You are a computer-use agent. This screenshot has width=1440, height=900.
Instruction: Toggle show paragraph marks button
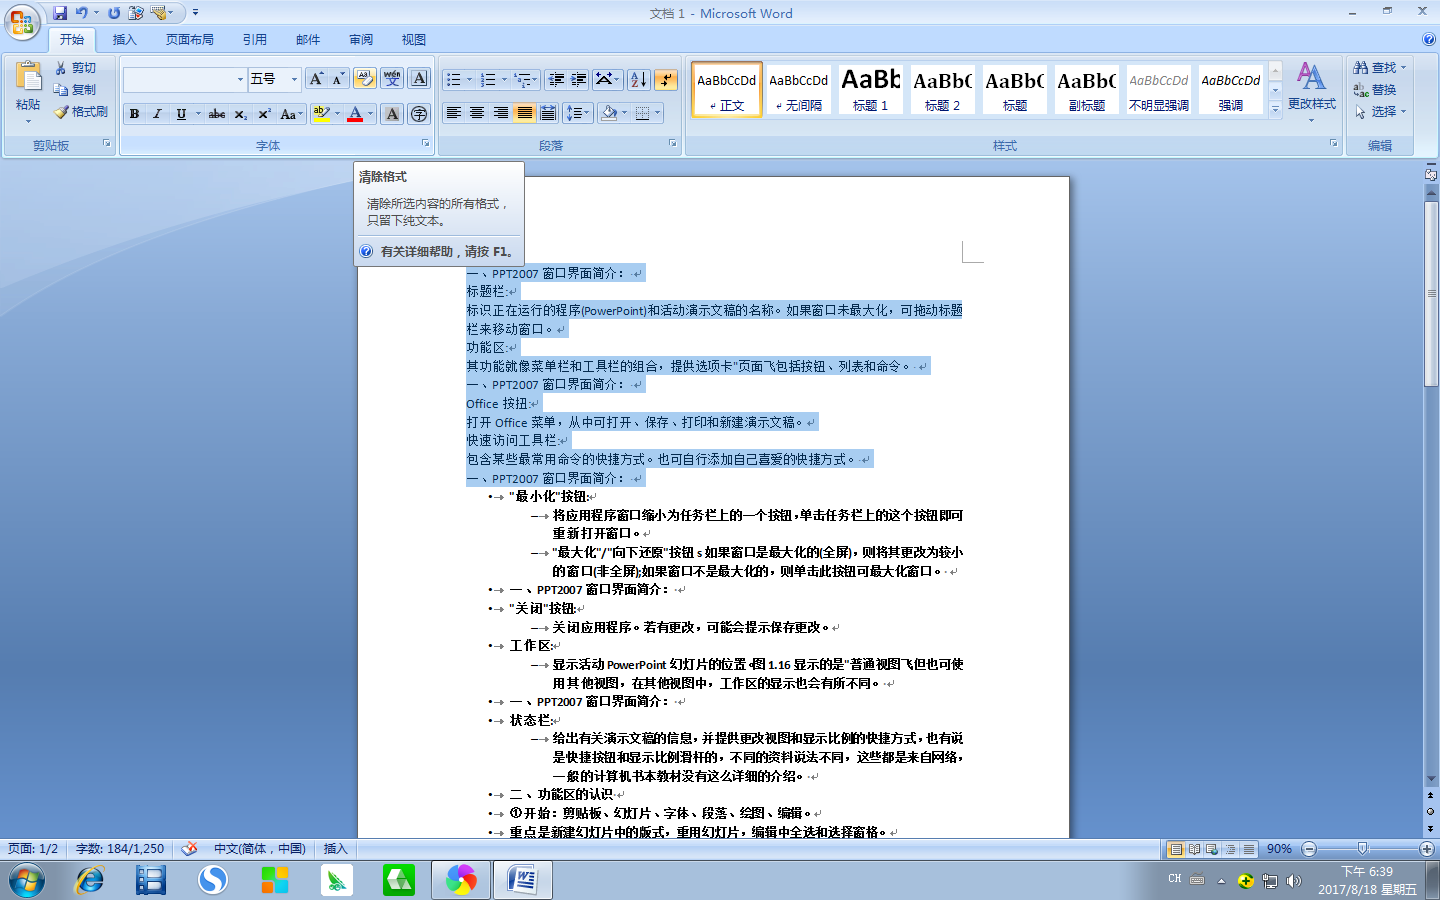pos(666,80)
